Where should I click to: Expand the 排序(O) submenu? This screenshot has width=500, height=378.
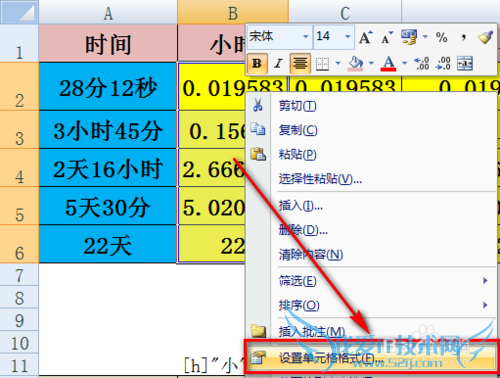point(372,305)
